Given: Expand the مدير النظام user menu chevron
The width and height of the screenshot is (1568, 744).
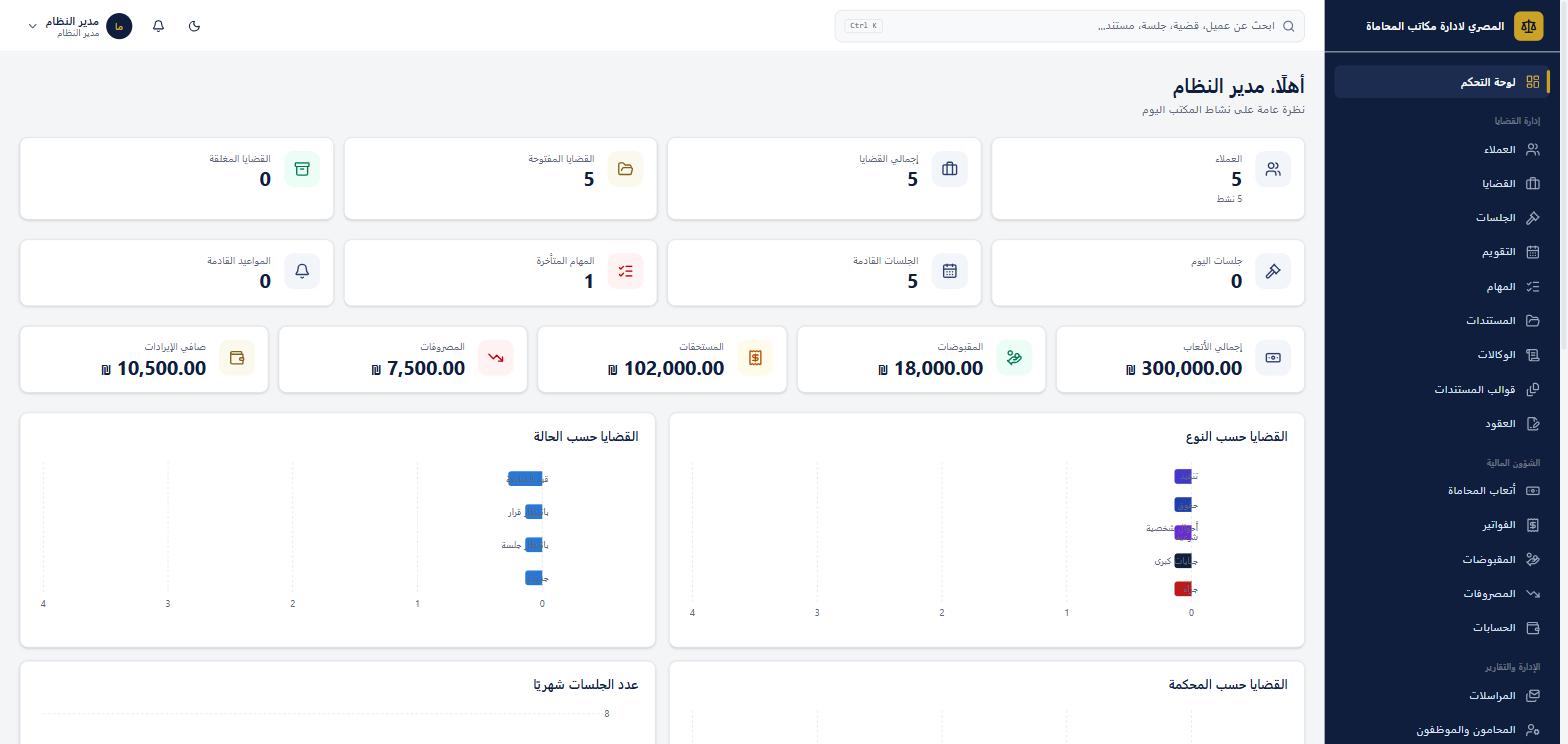Looking at the screenshot, I should 32,26.
